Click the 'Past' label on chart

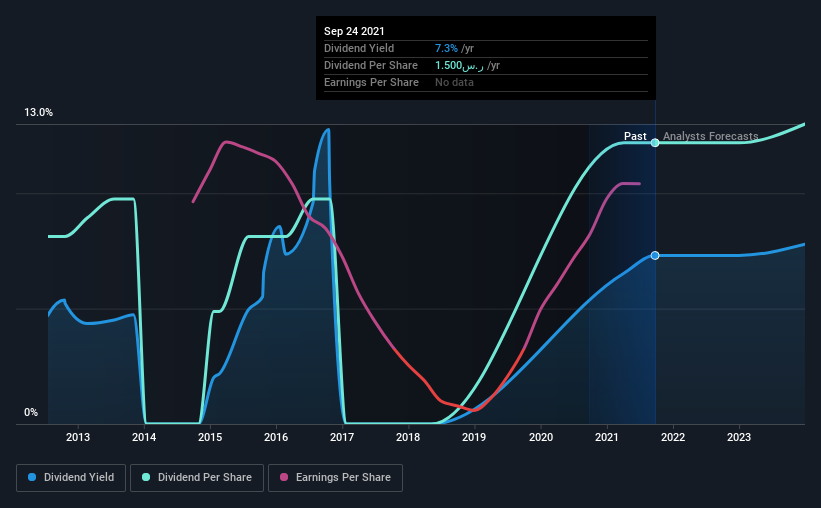click(635, 136)
